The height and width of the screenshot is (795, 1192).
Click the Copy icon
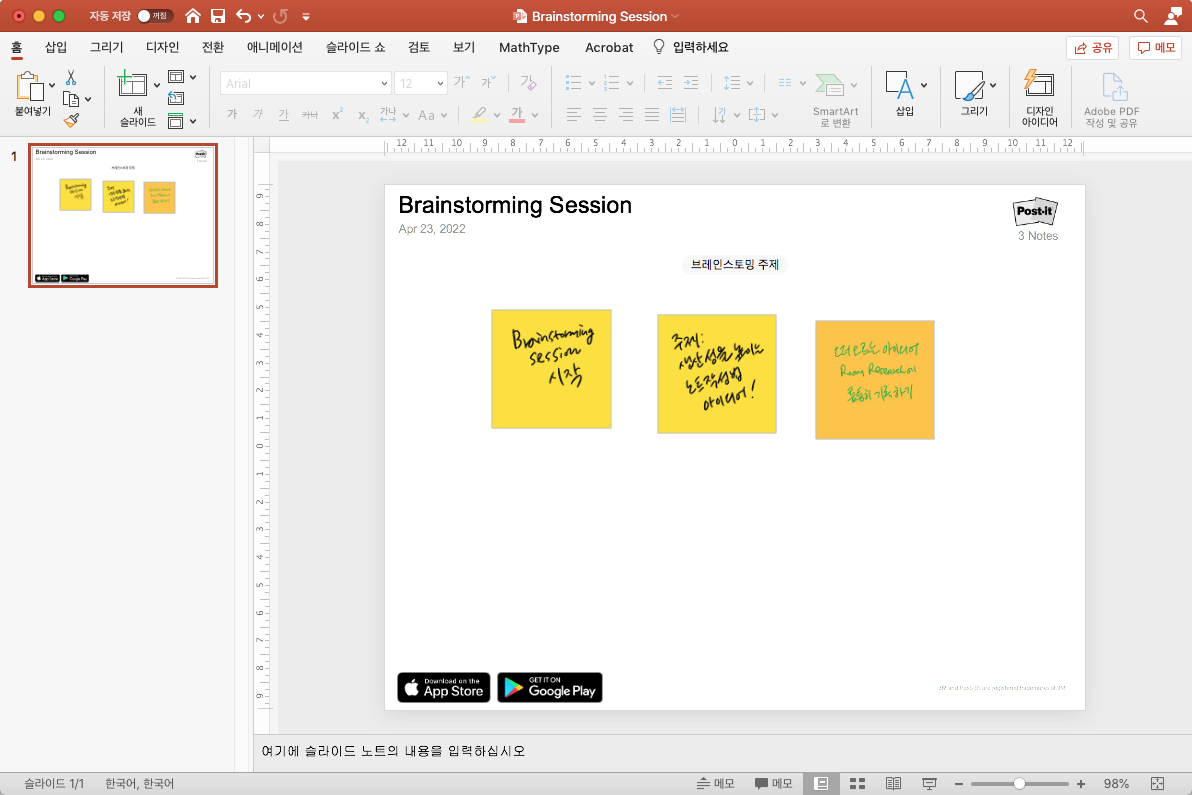71,99
